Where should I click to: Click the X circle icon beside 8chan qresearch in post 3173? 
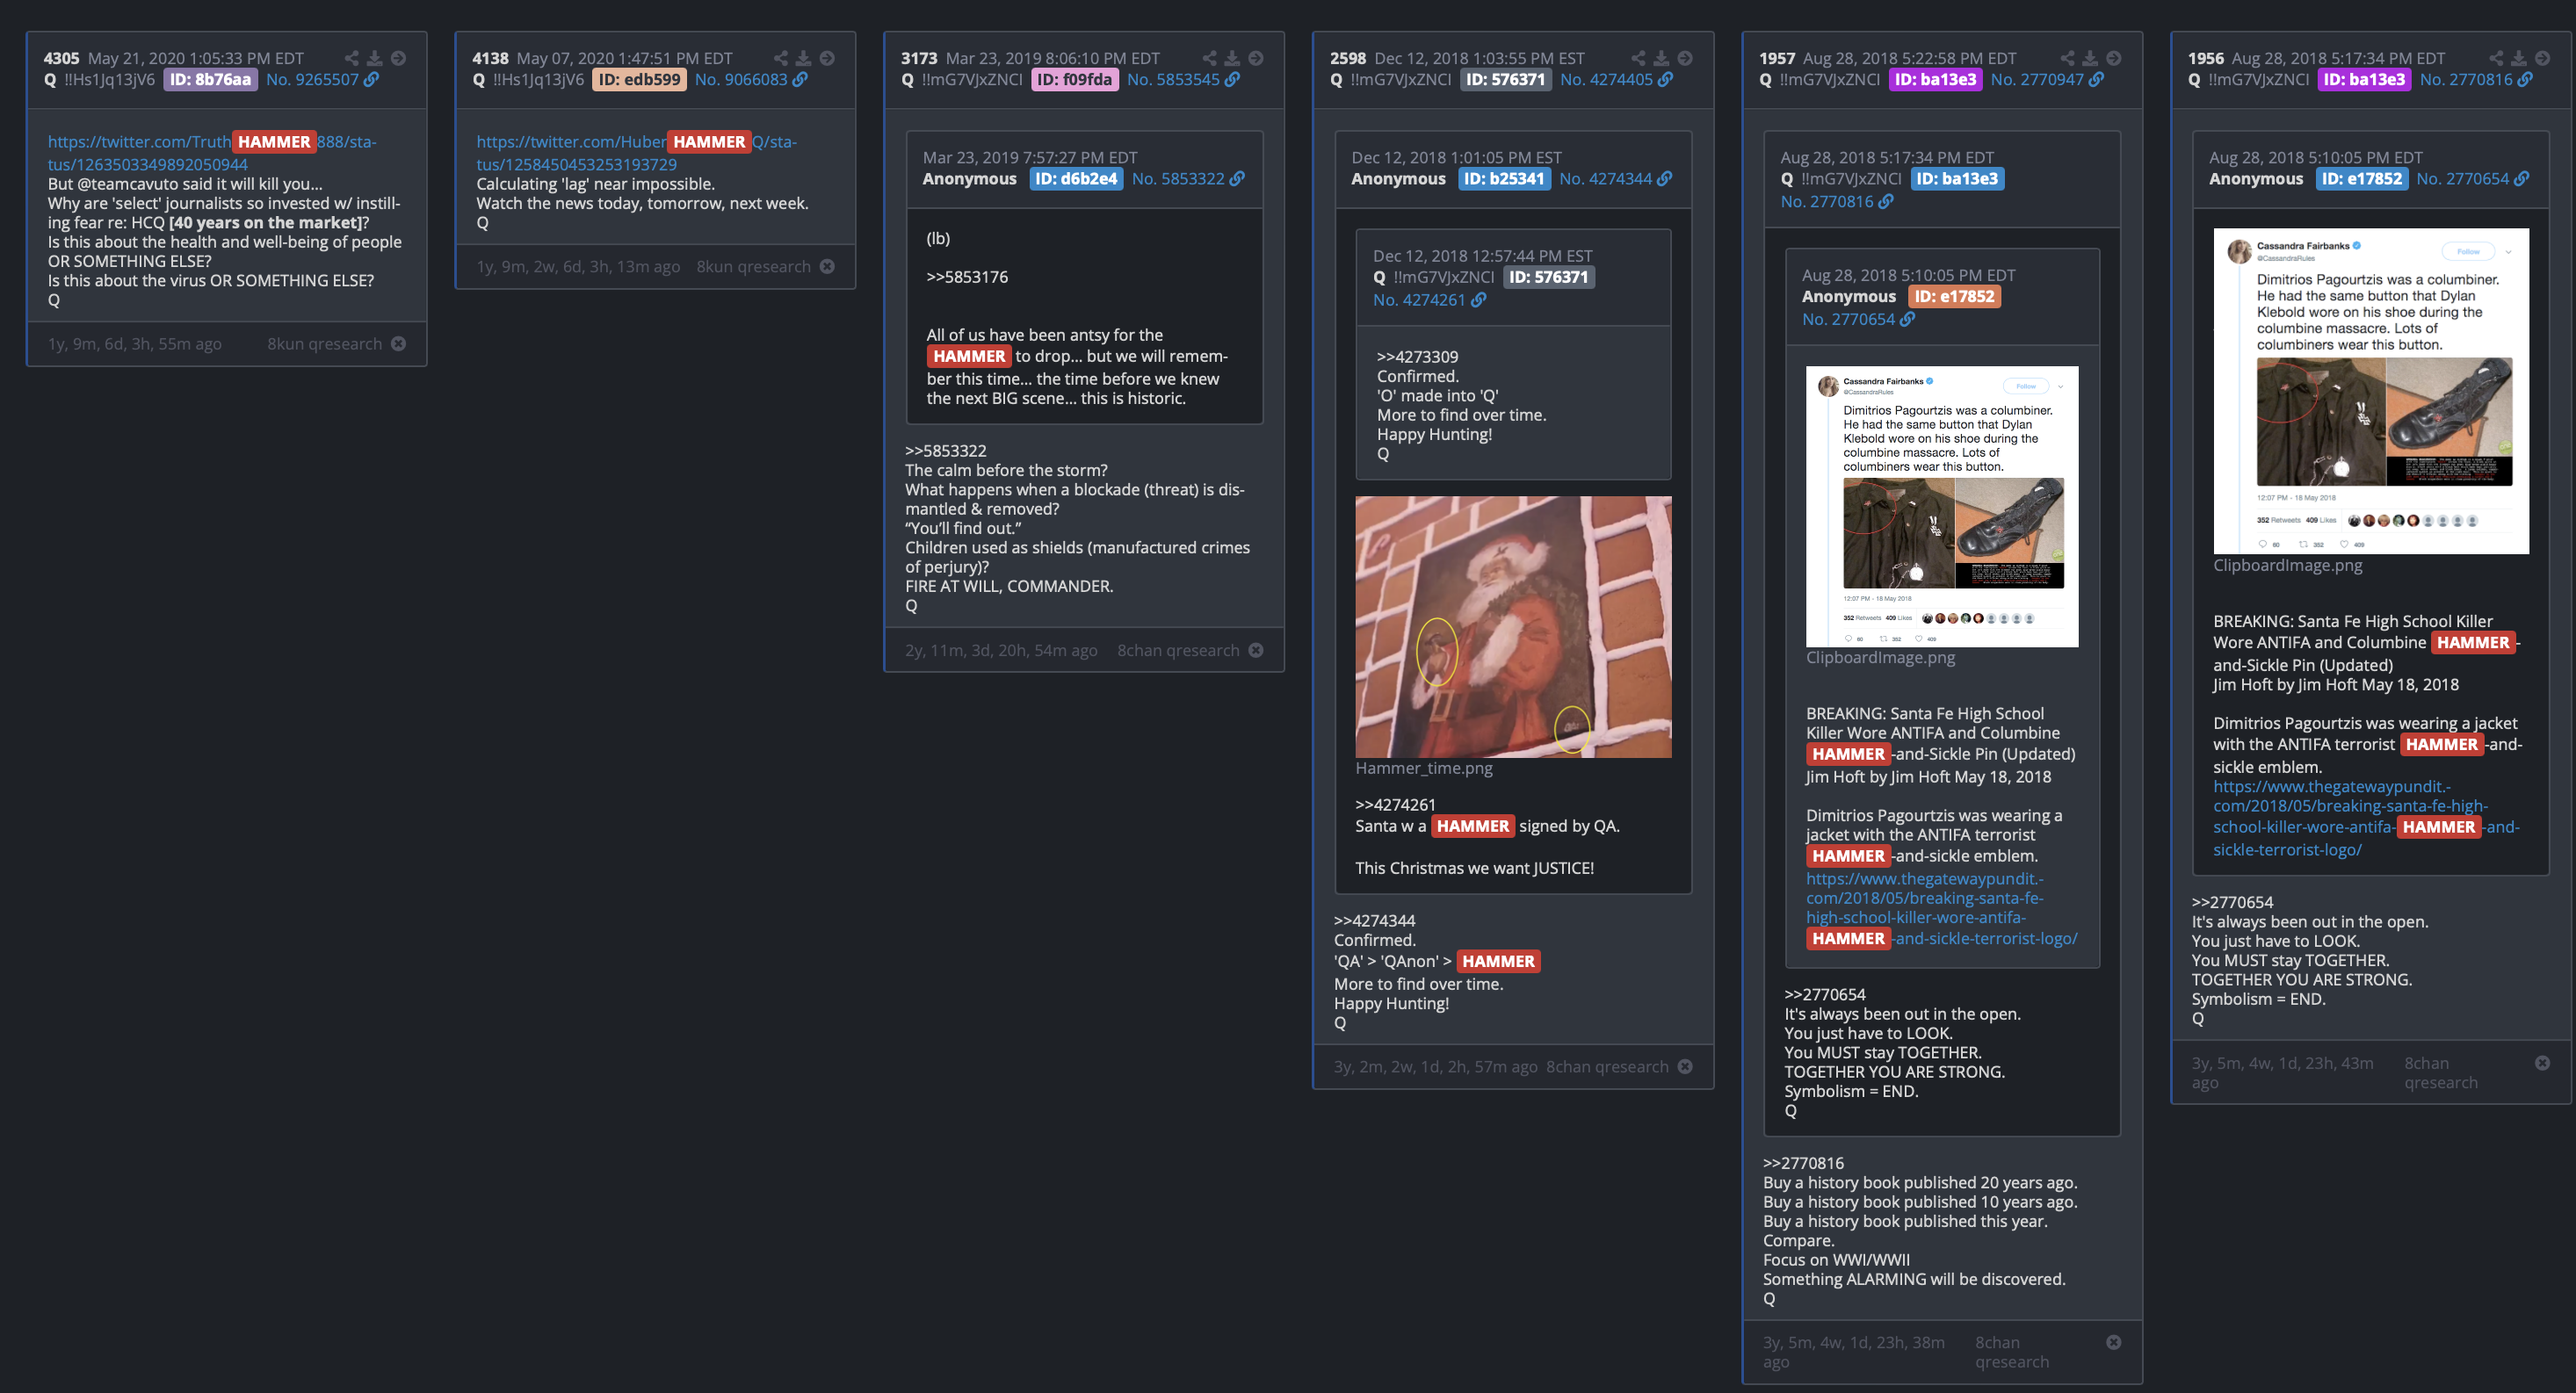click(x=1256, y=650)
